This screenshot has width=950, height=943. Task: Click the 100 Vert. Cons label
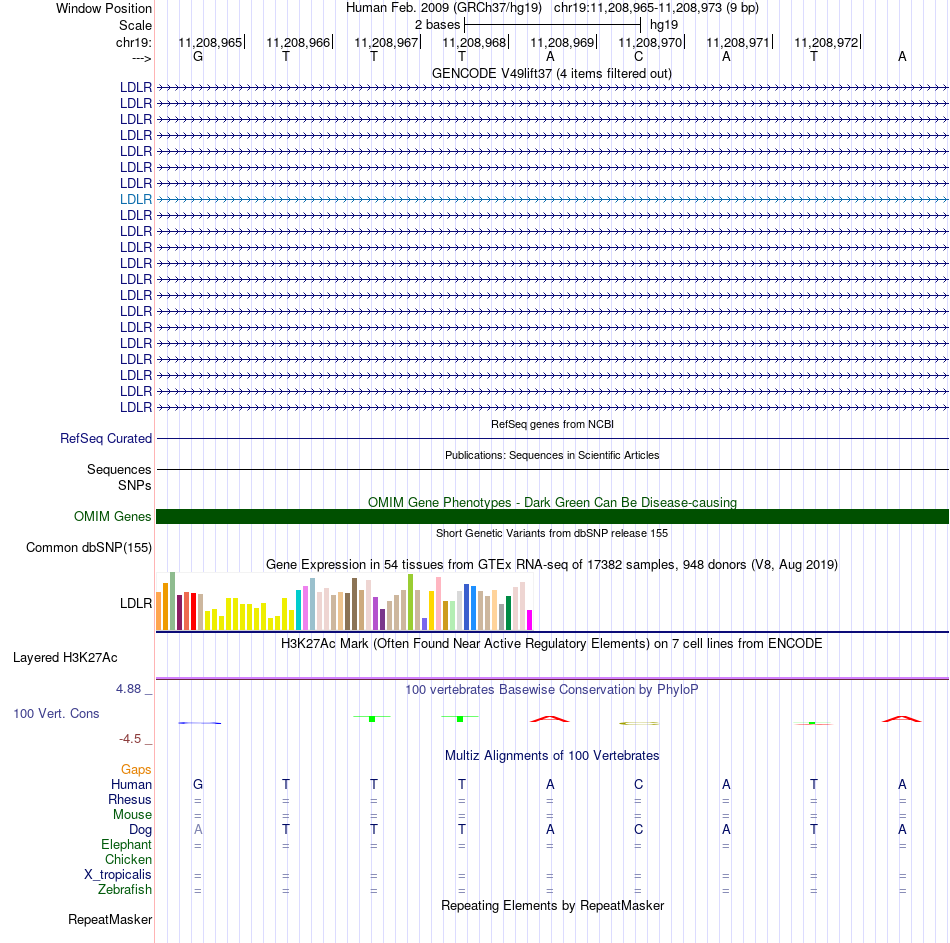coord(56,713)
